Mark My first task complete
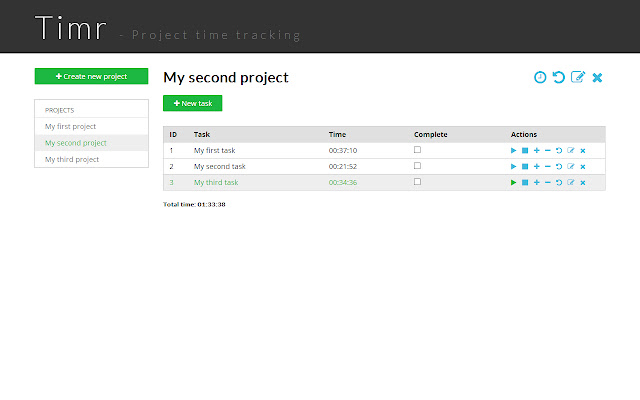 tap(417, 149)
